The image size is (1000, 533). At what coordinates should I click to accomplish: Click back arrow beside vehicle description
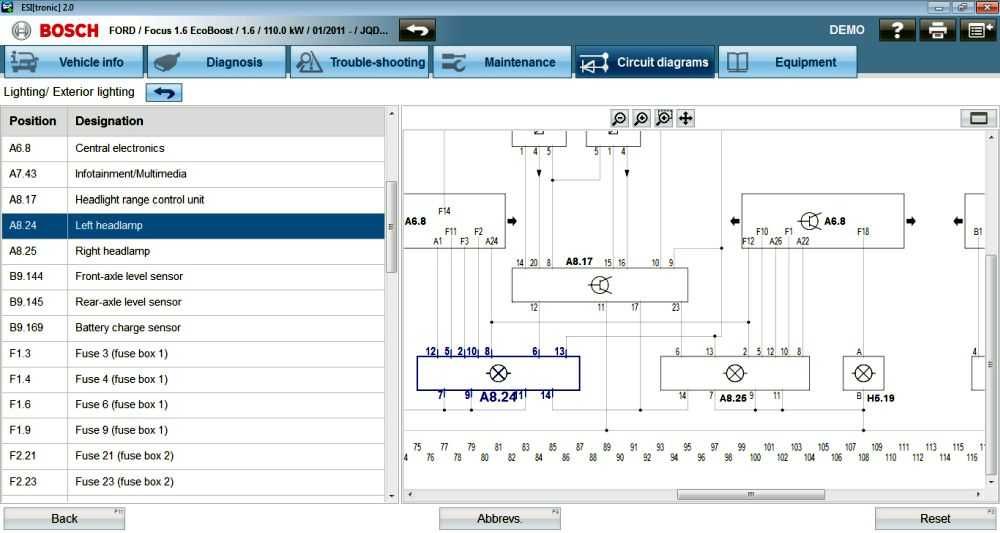[417, 30]
